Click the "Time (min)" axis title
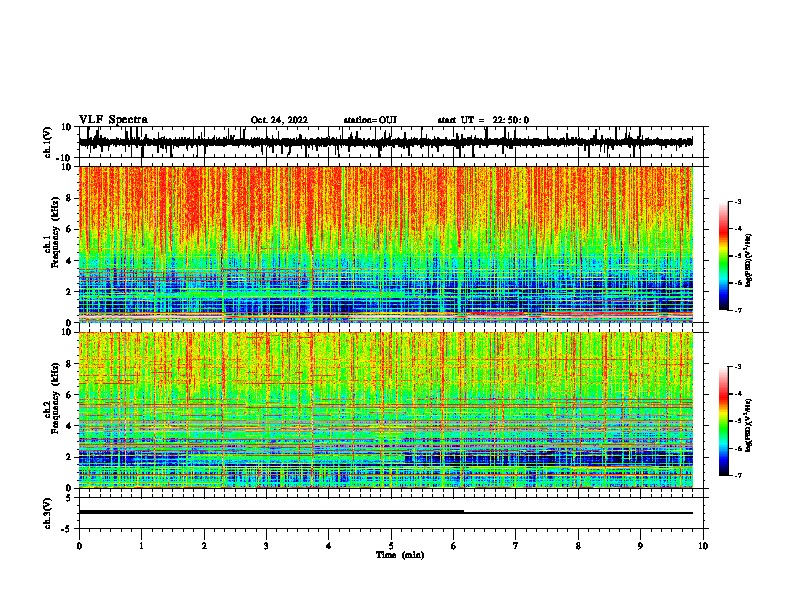This screenshot has width=792, height=612. [400, 555]
